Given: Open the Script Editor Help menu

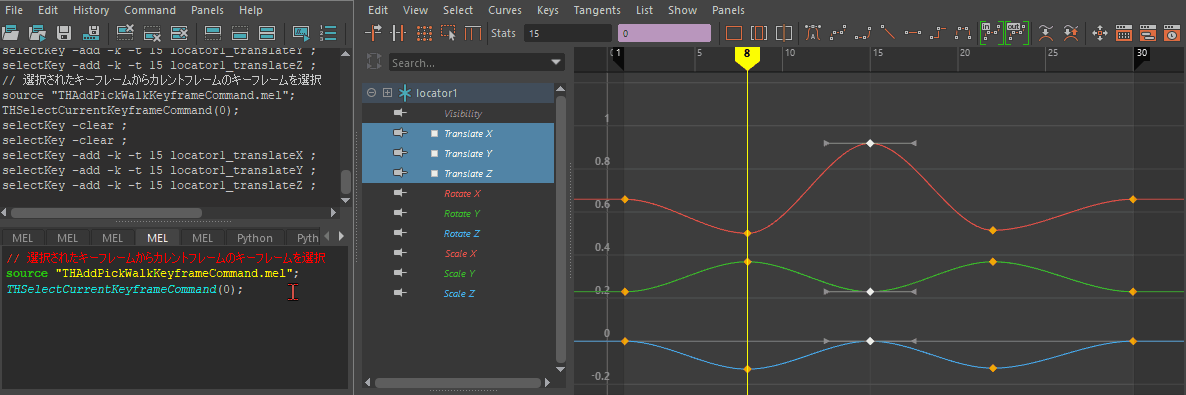Looking at the screenshot, I should click(250, 10).
